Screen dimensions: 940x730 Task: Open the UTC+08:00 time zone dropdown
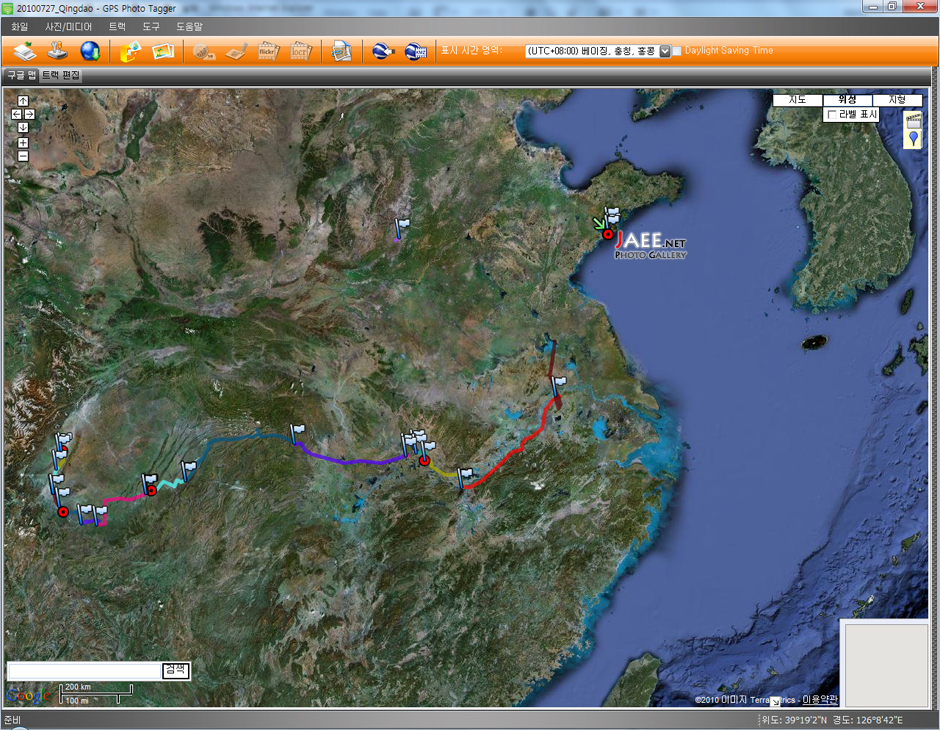[665, 51]
